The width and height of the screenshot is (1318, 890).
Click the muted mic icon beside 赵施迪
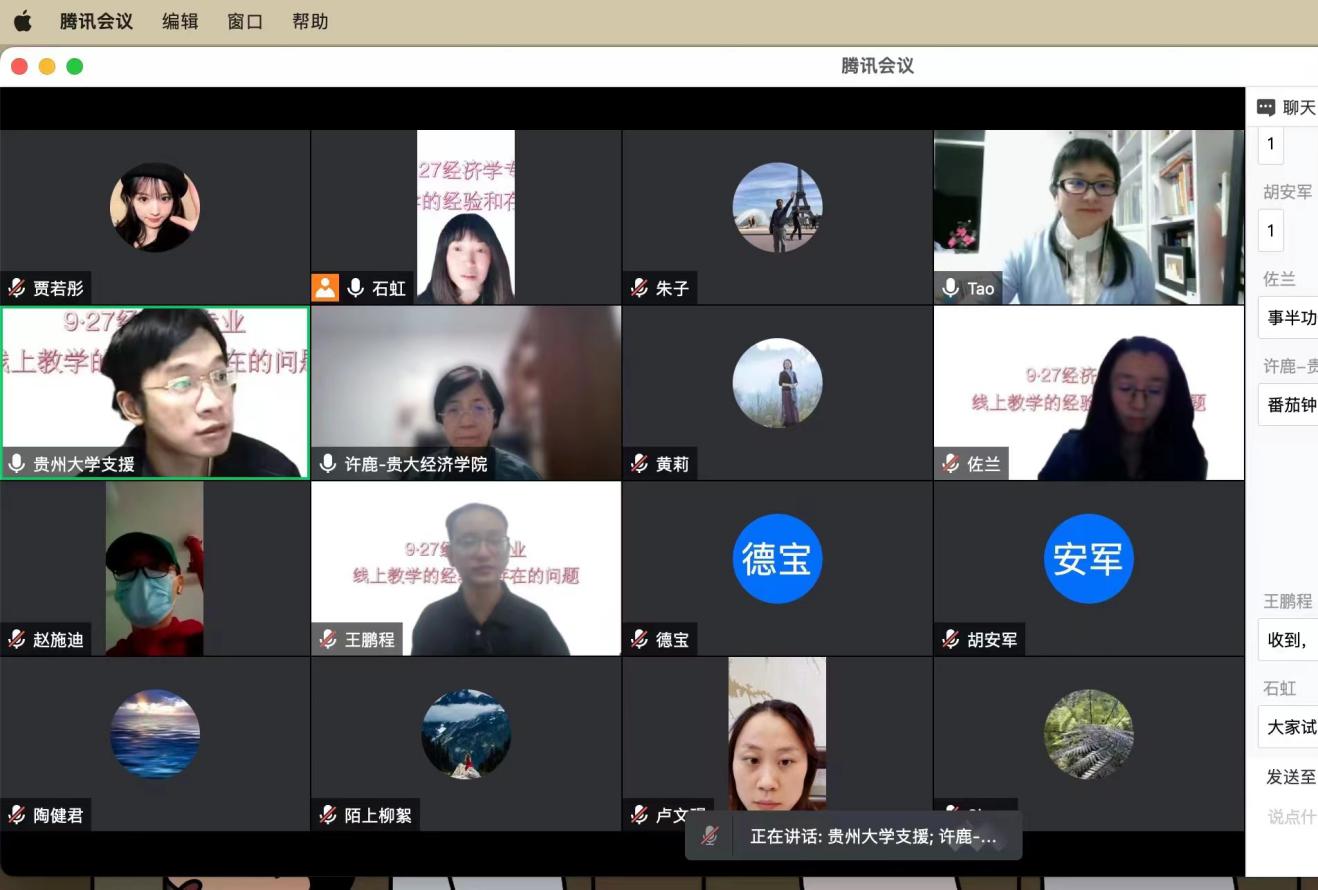pyautogui.click(x=17, y=639)
